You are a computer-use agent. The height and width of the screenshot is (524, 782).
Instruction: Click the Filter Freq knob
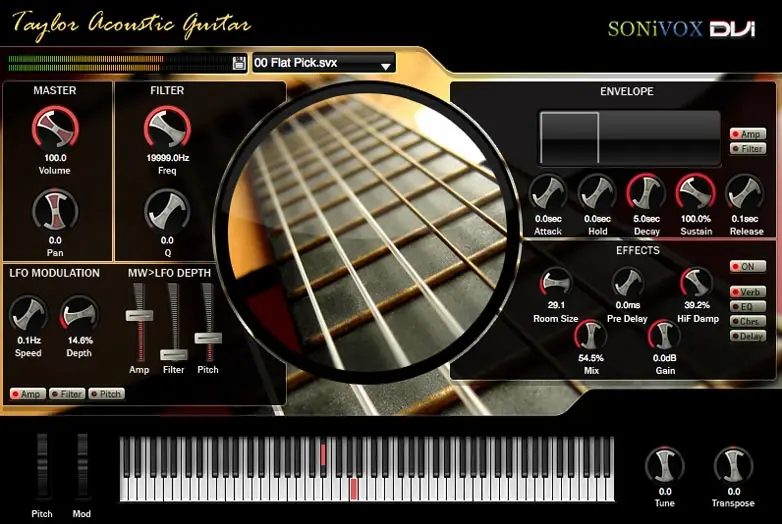click(x=167, y=127)
